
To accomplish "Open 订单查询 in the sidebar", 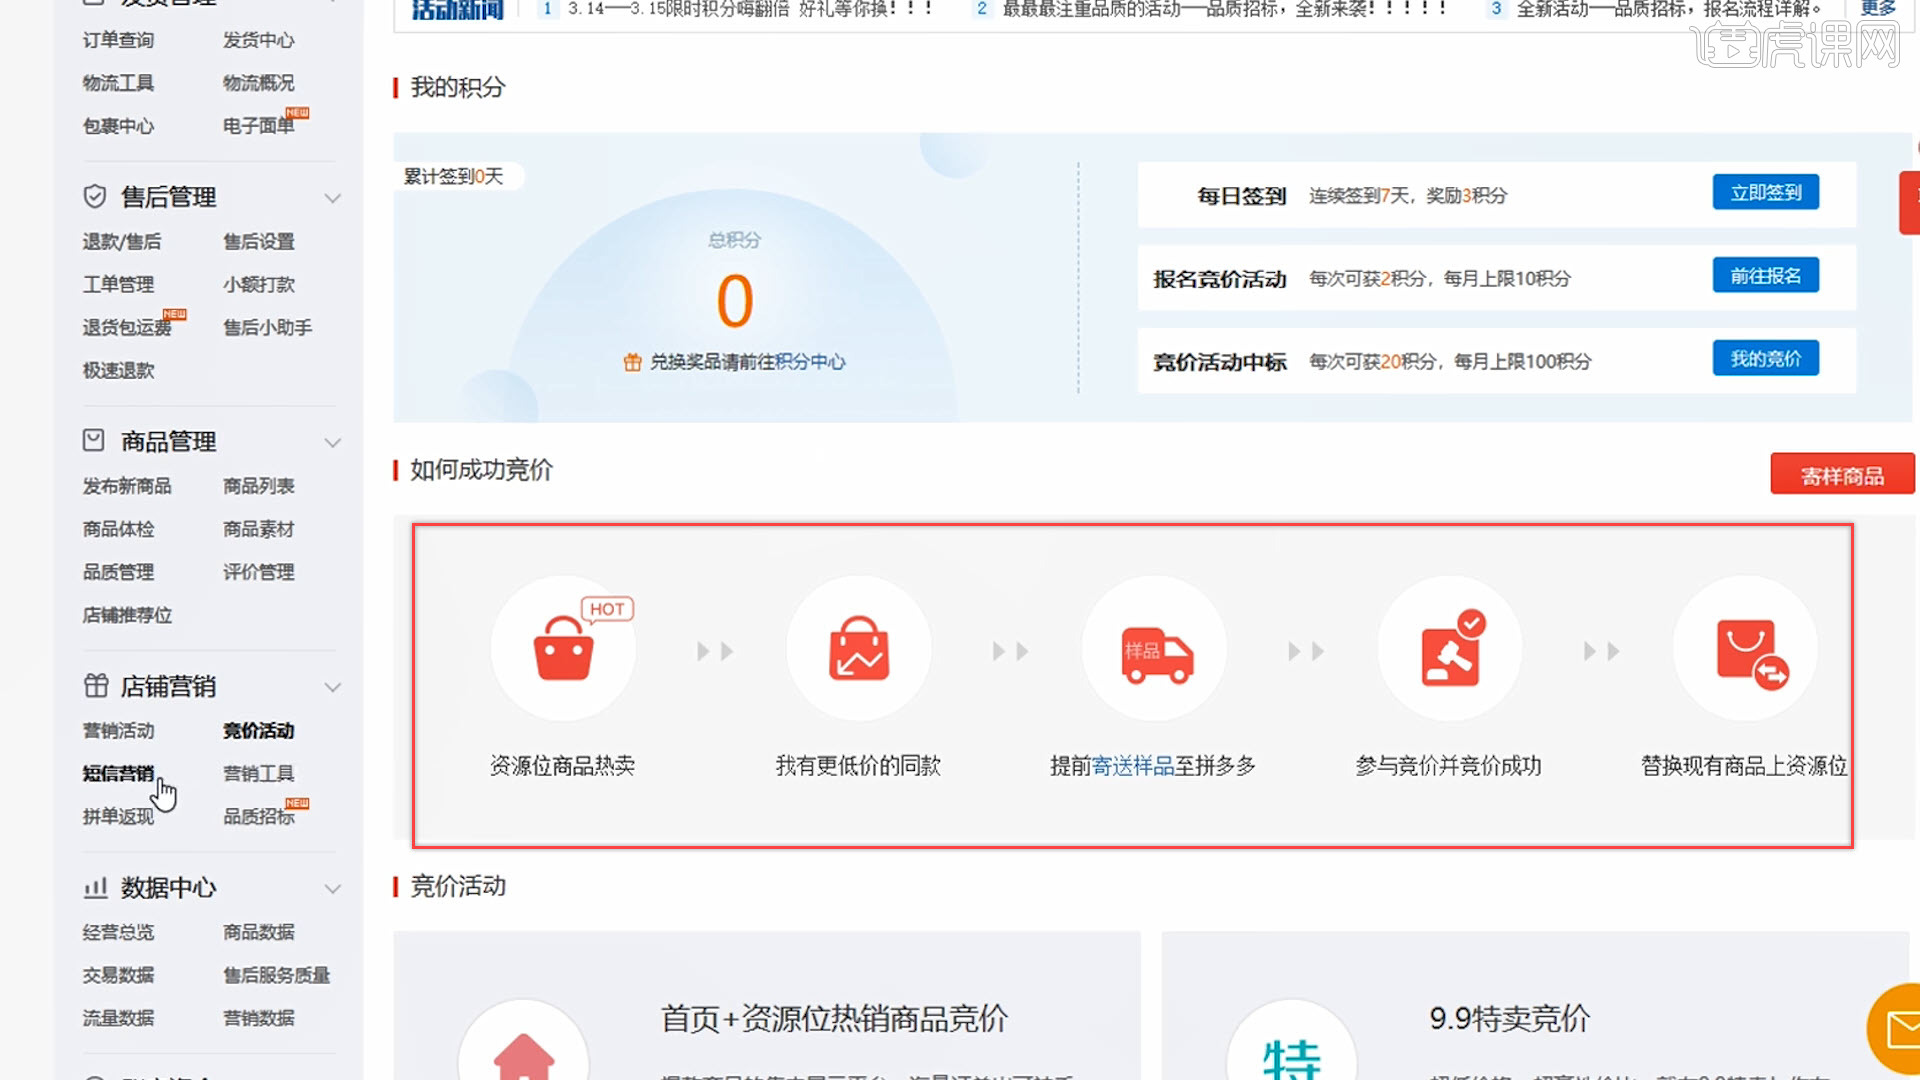I will click(118, 40).
